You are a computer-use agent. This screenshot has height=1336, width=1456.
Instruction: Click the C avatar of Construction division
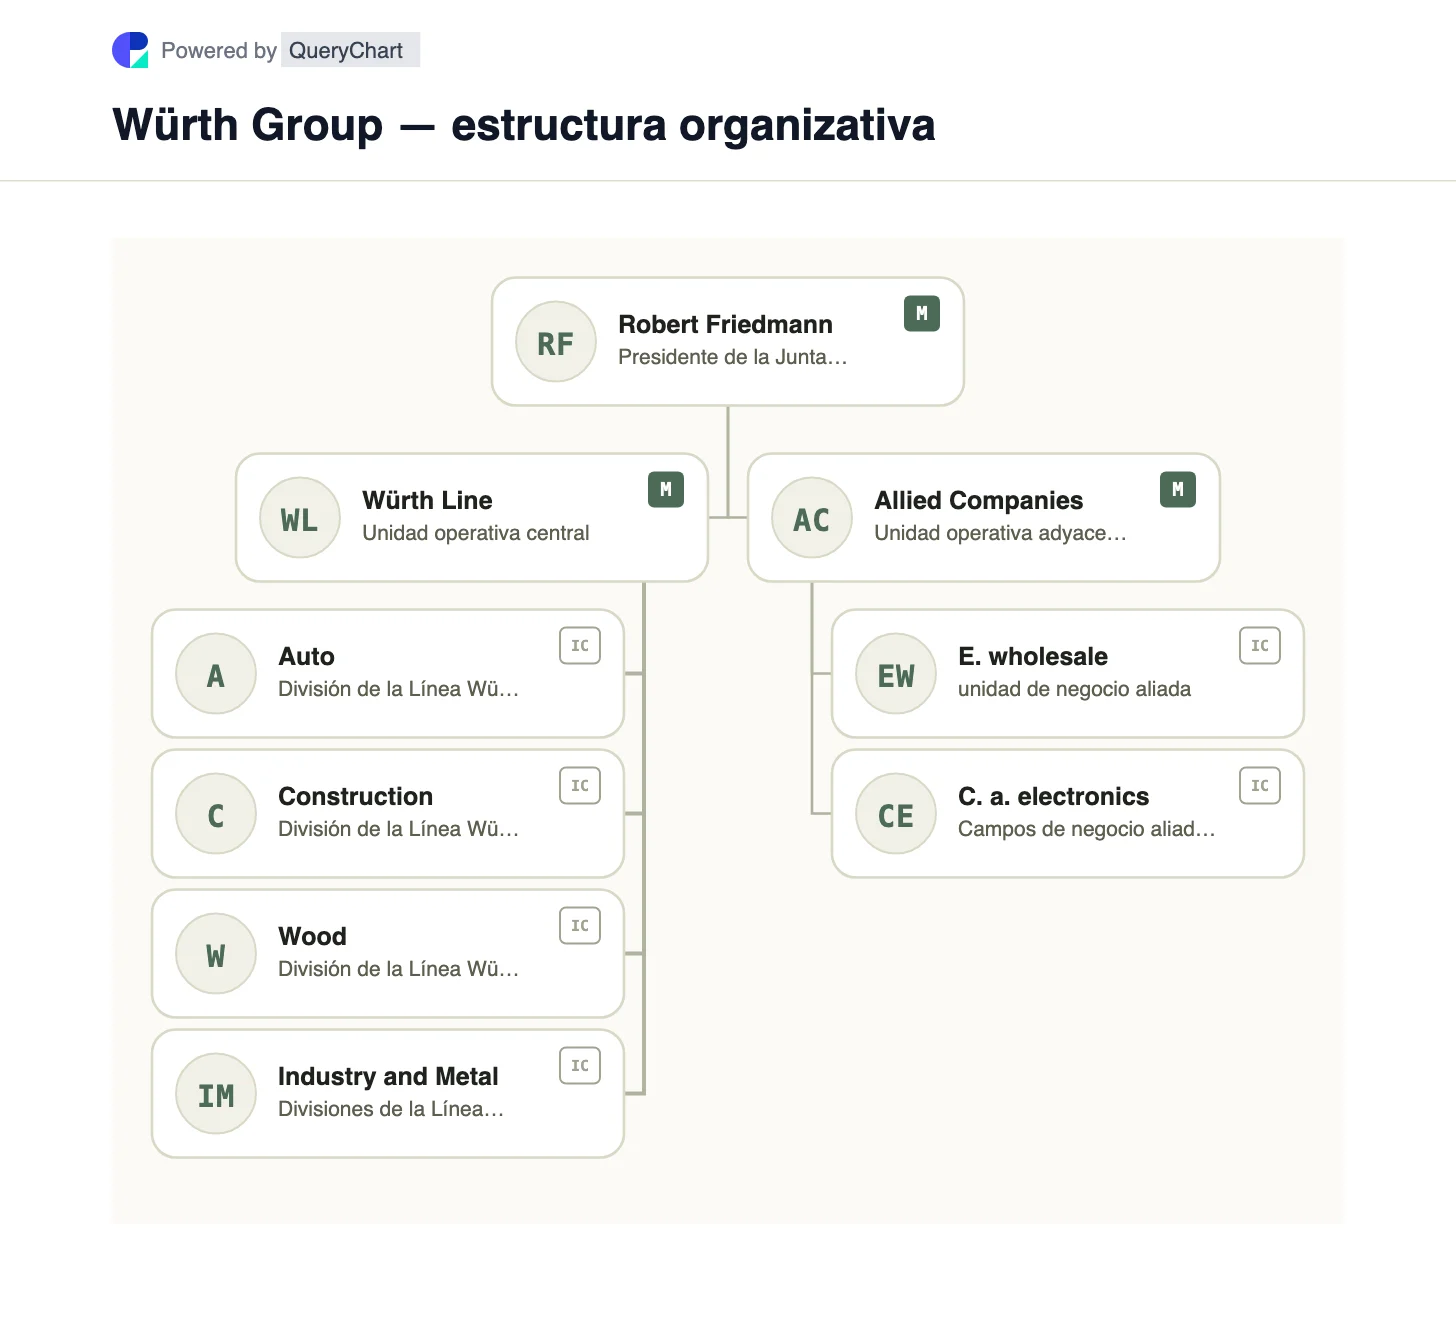pos(216,814)
